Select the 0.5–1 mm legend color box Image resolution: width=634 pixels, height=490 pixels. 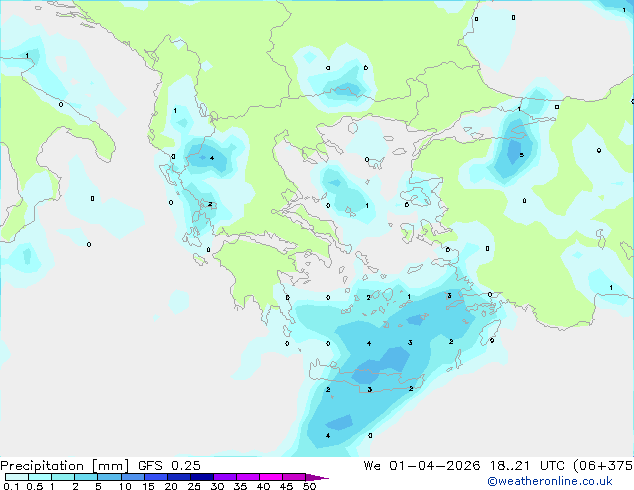click(40, 477)
